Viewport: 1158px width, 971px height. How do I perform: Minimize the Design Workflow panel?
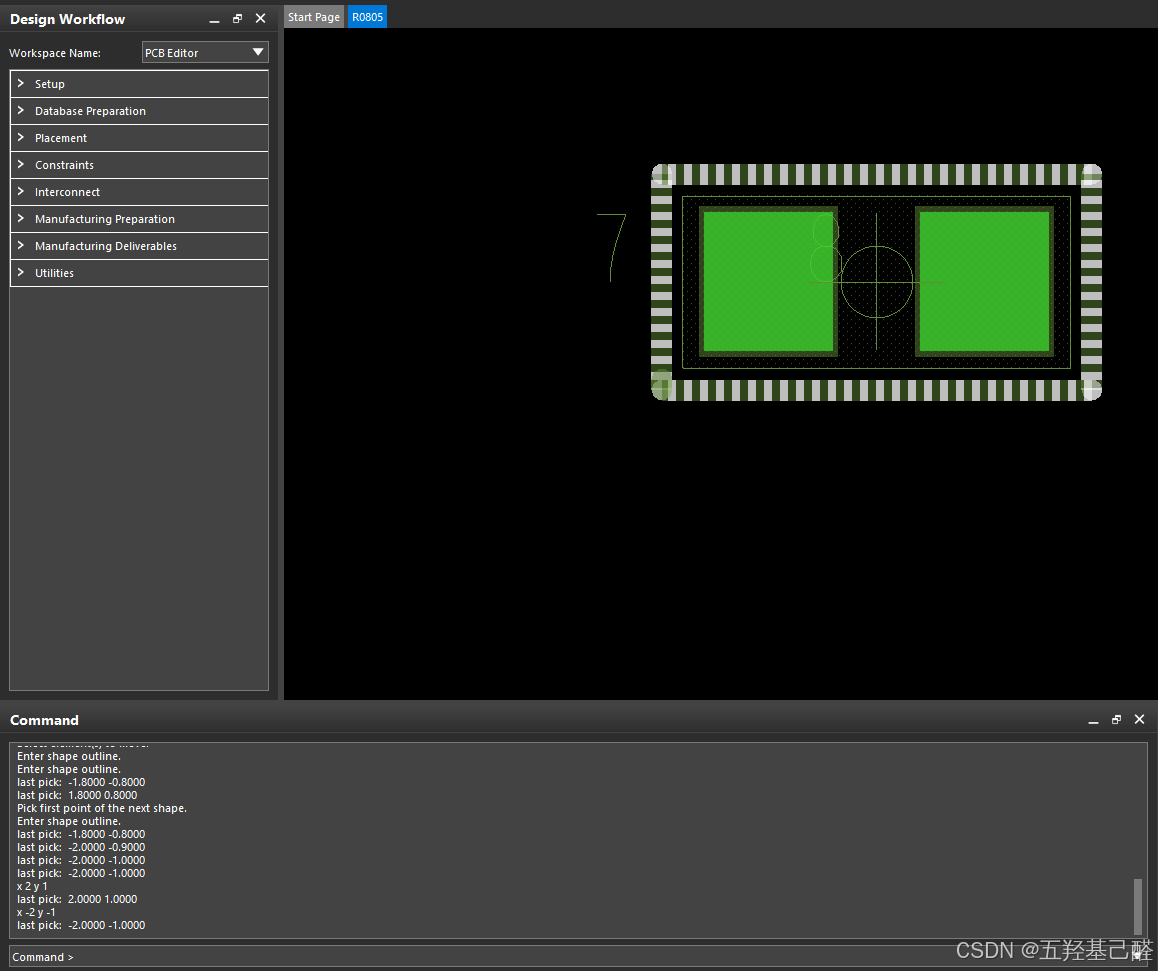[x=214, y=19]
